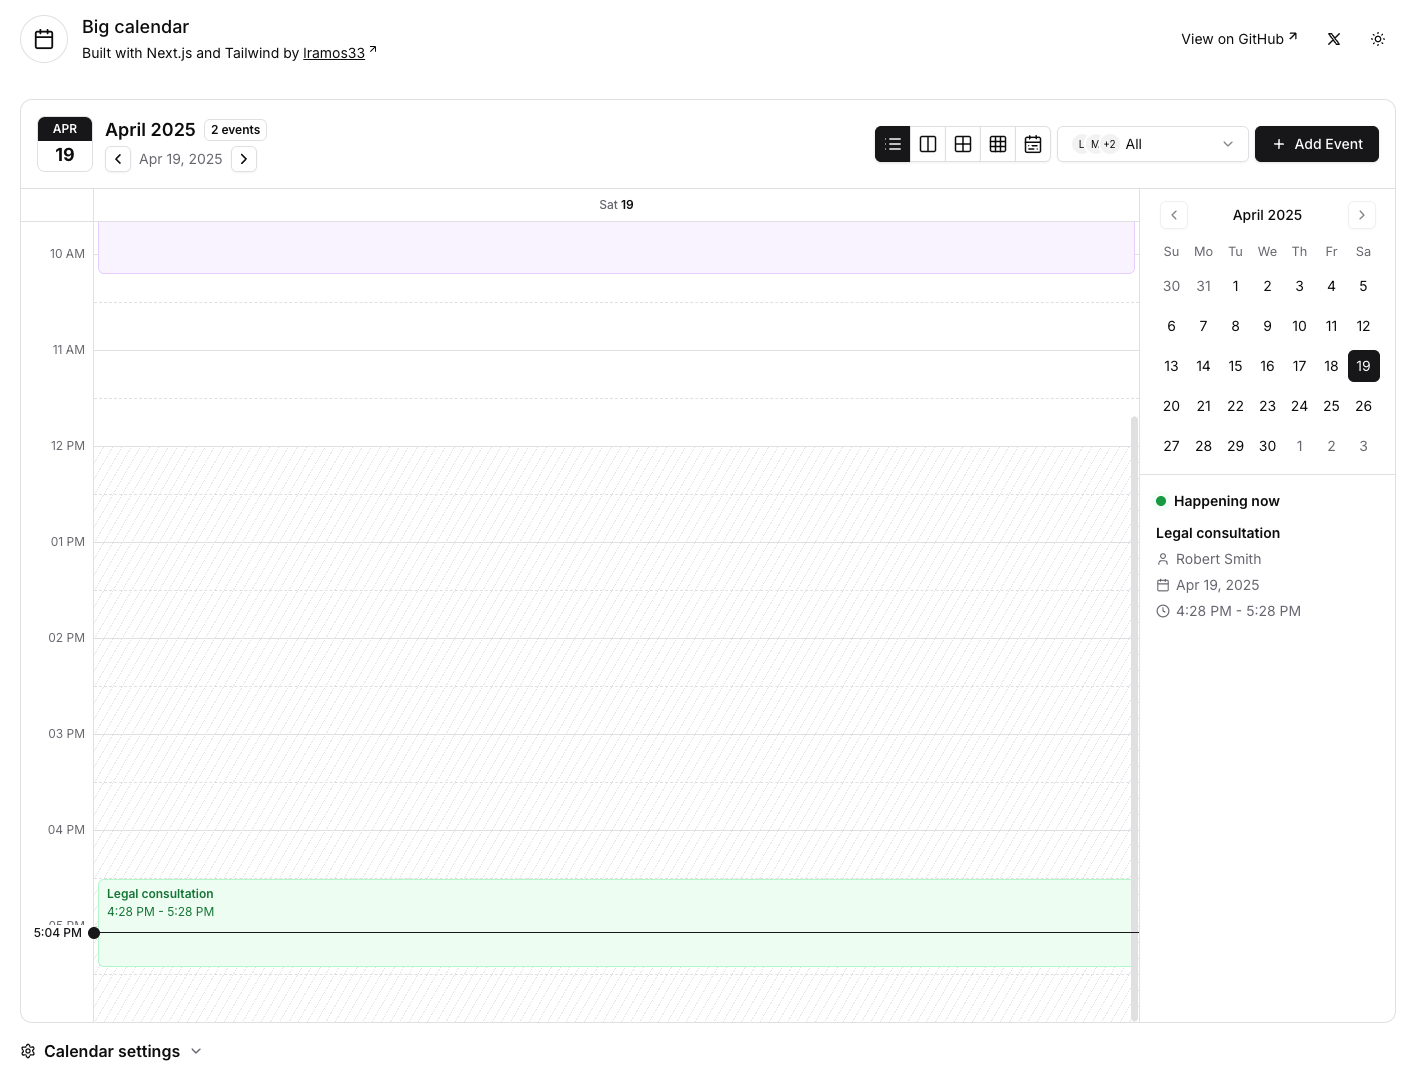Click the April 2025 mini calendar title
The width and height of the screenshot is (1428, 1082).
[x=1267, y=215]
